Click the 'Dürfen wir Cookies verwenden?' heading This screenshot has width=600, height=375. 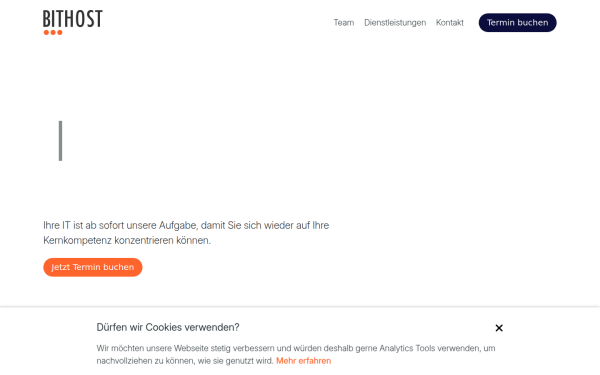[x=168, y=328]
